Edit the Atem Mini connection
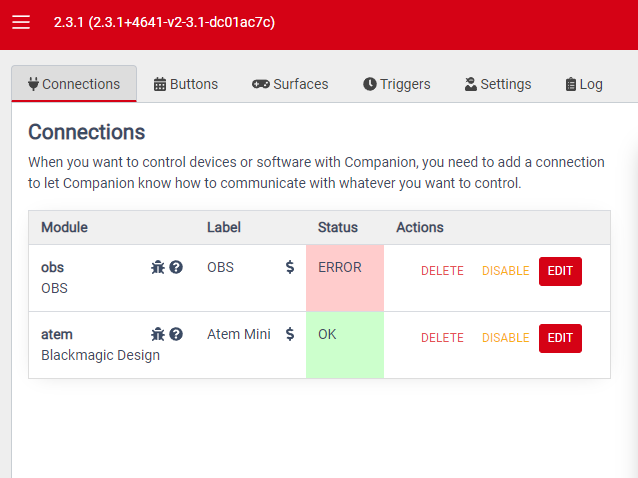The image size is (638, 478). [x=560, y=338]
